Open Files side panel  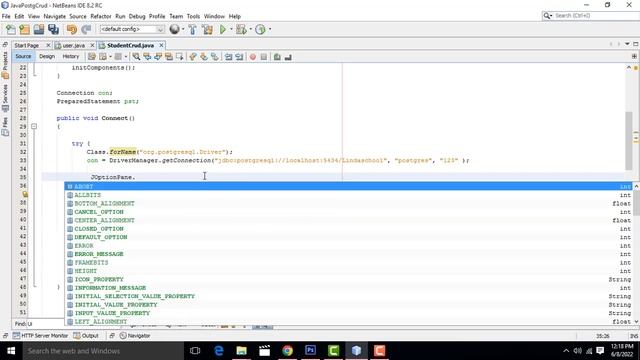point(5,127)
